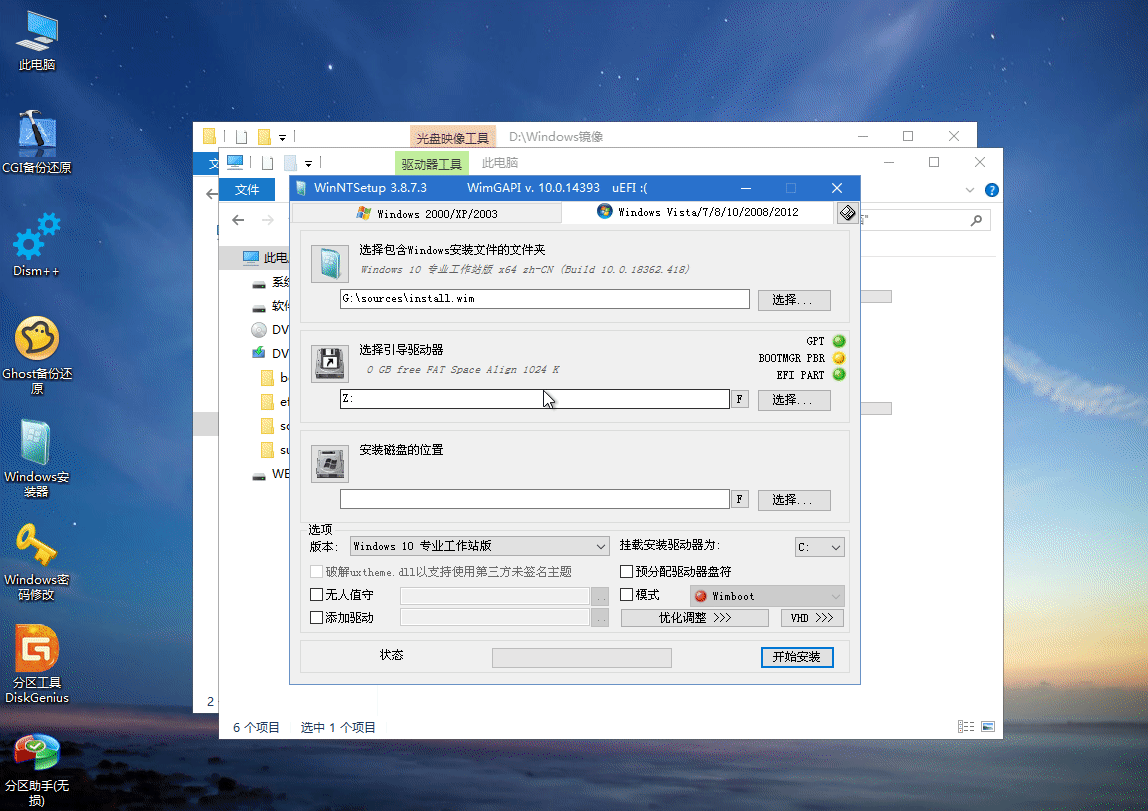
Task: Go back with Explorer back arrow
Action: point(238,220)
